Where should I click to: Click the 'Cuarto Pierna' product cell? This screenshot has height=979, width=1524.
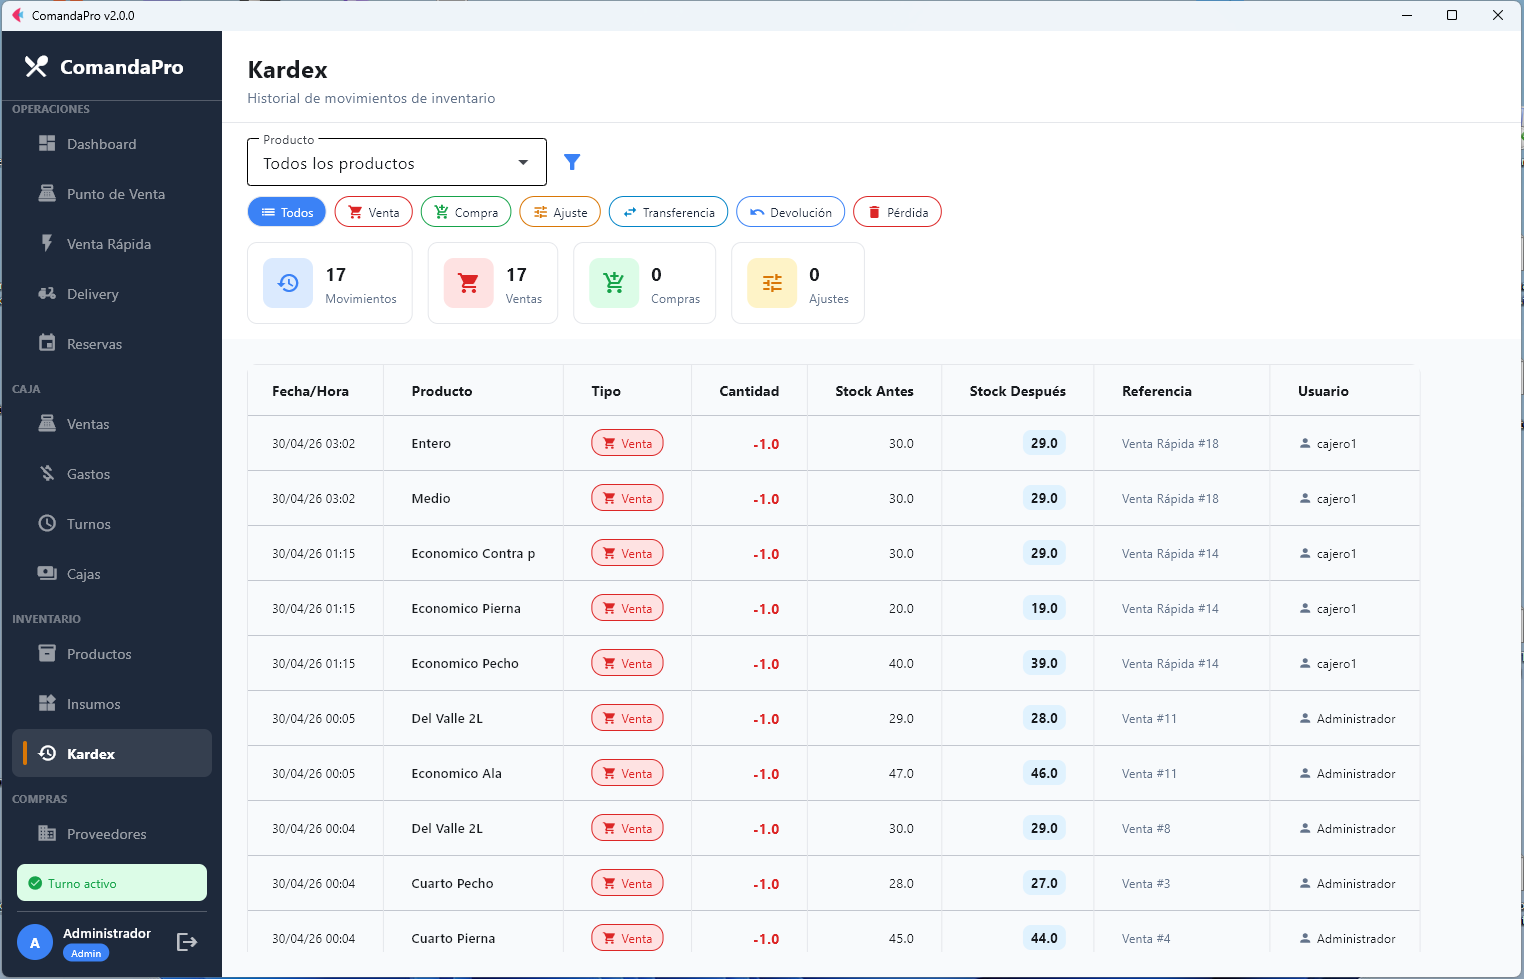(453, 939)
